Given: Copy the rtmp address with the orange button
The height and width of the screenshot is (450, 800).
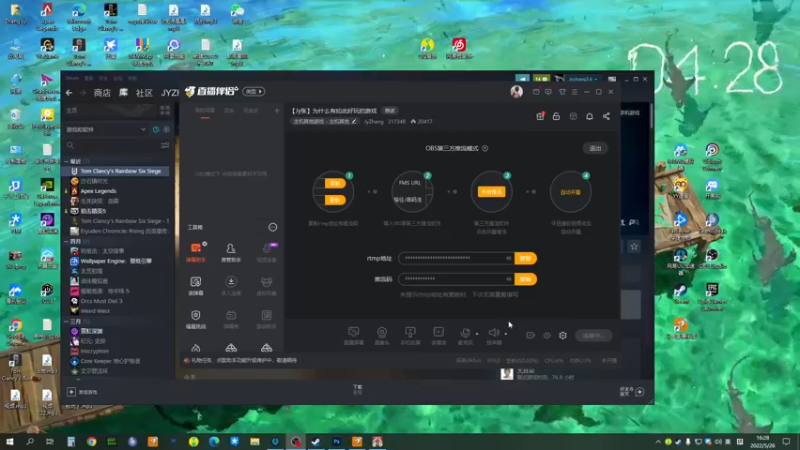Looking at the screenshot, I should 526,258.
